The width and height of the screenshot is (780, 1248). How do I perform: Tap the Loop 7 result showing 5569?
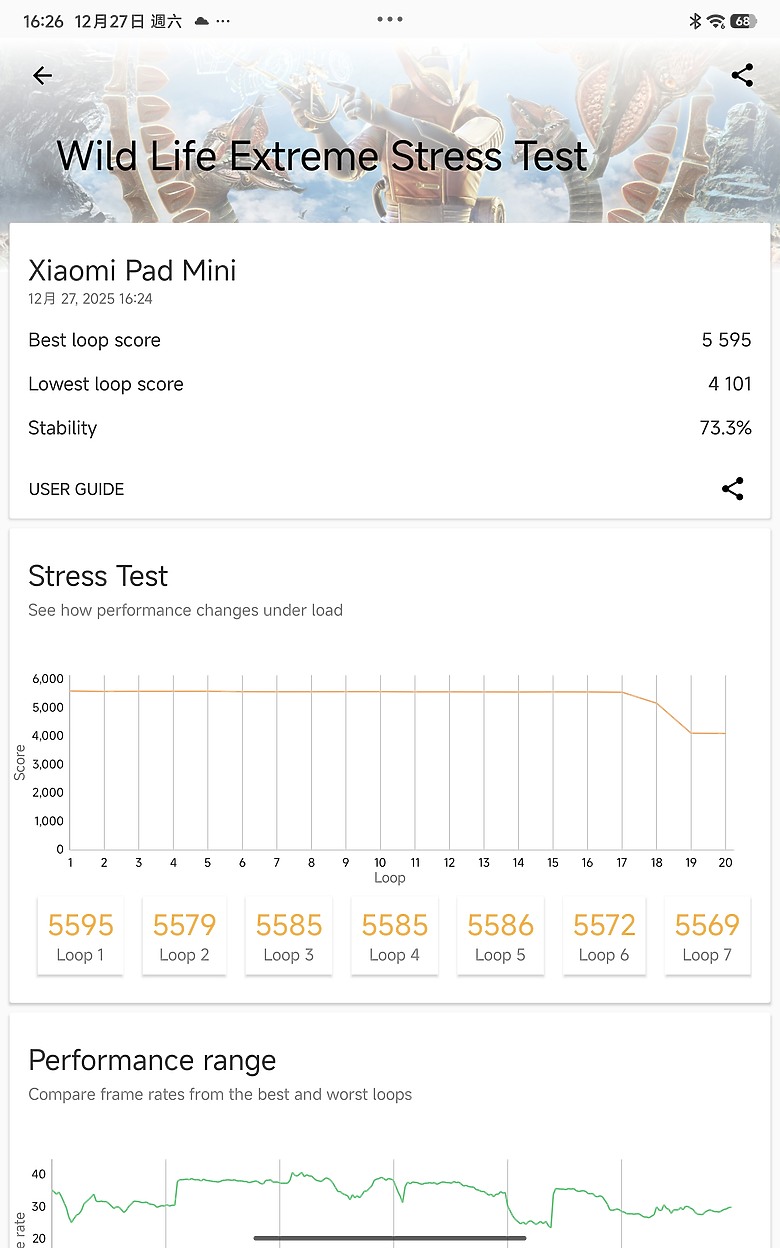pos(707,934)
